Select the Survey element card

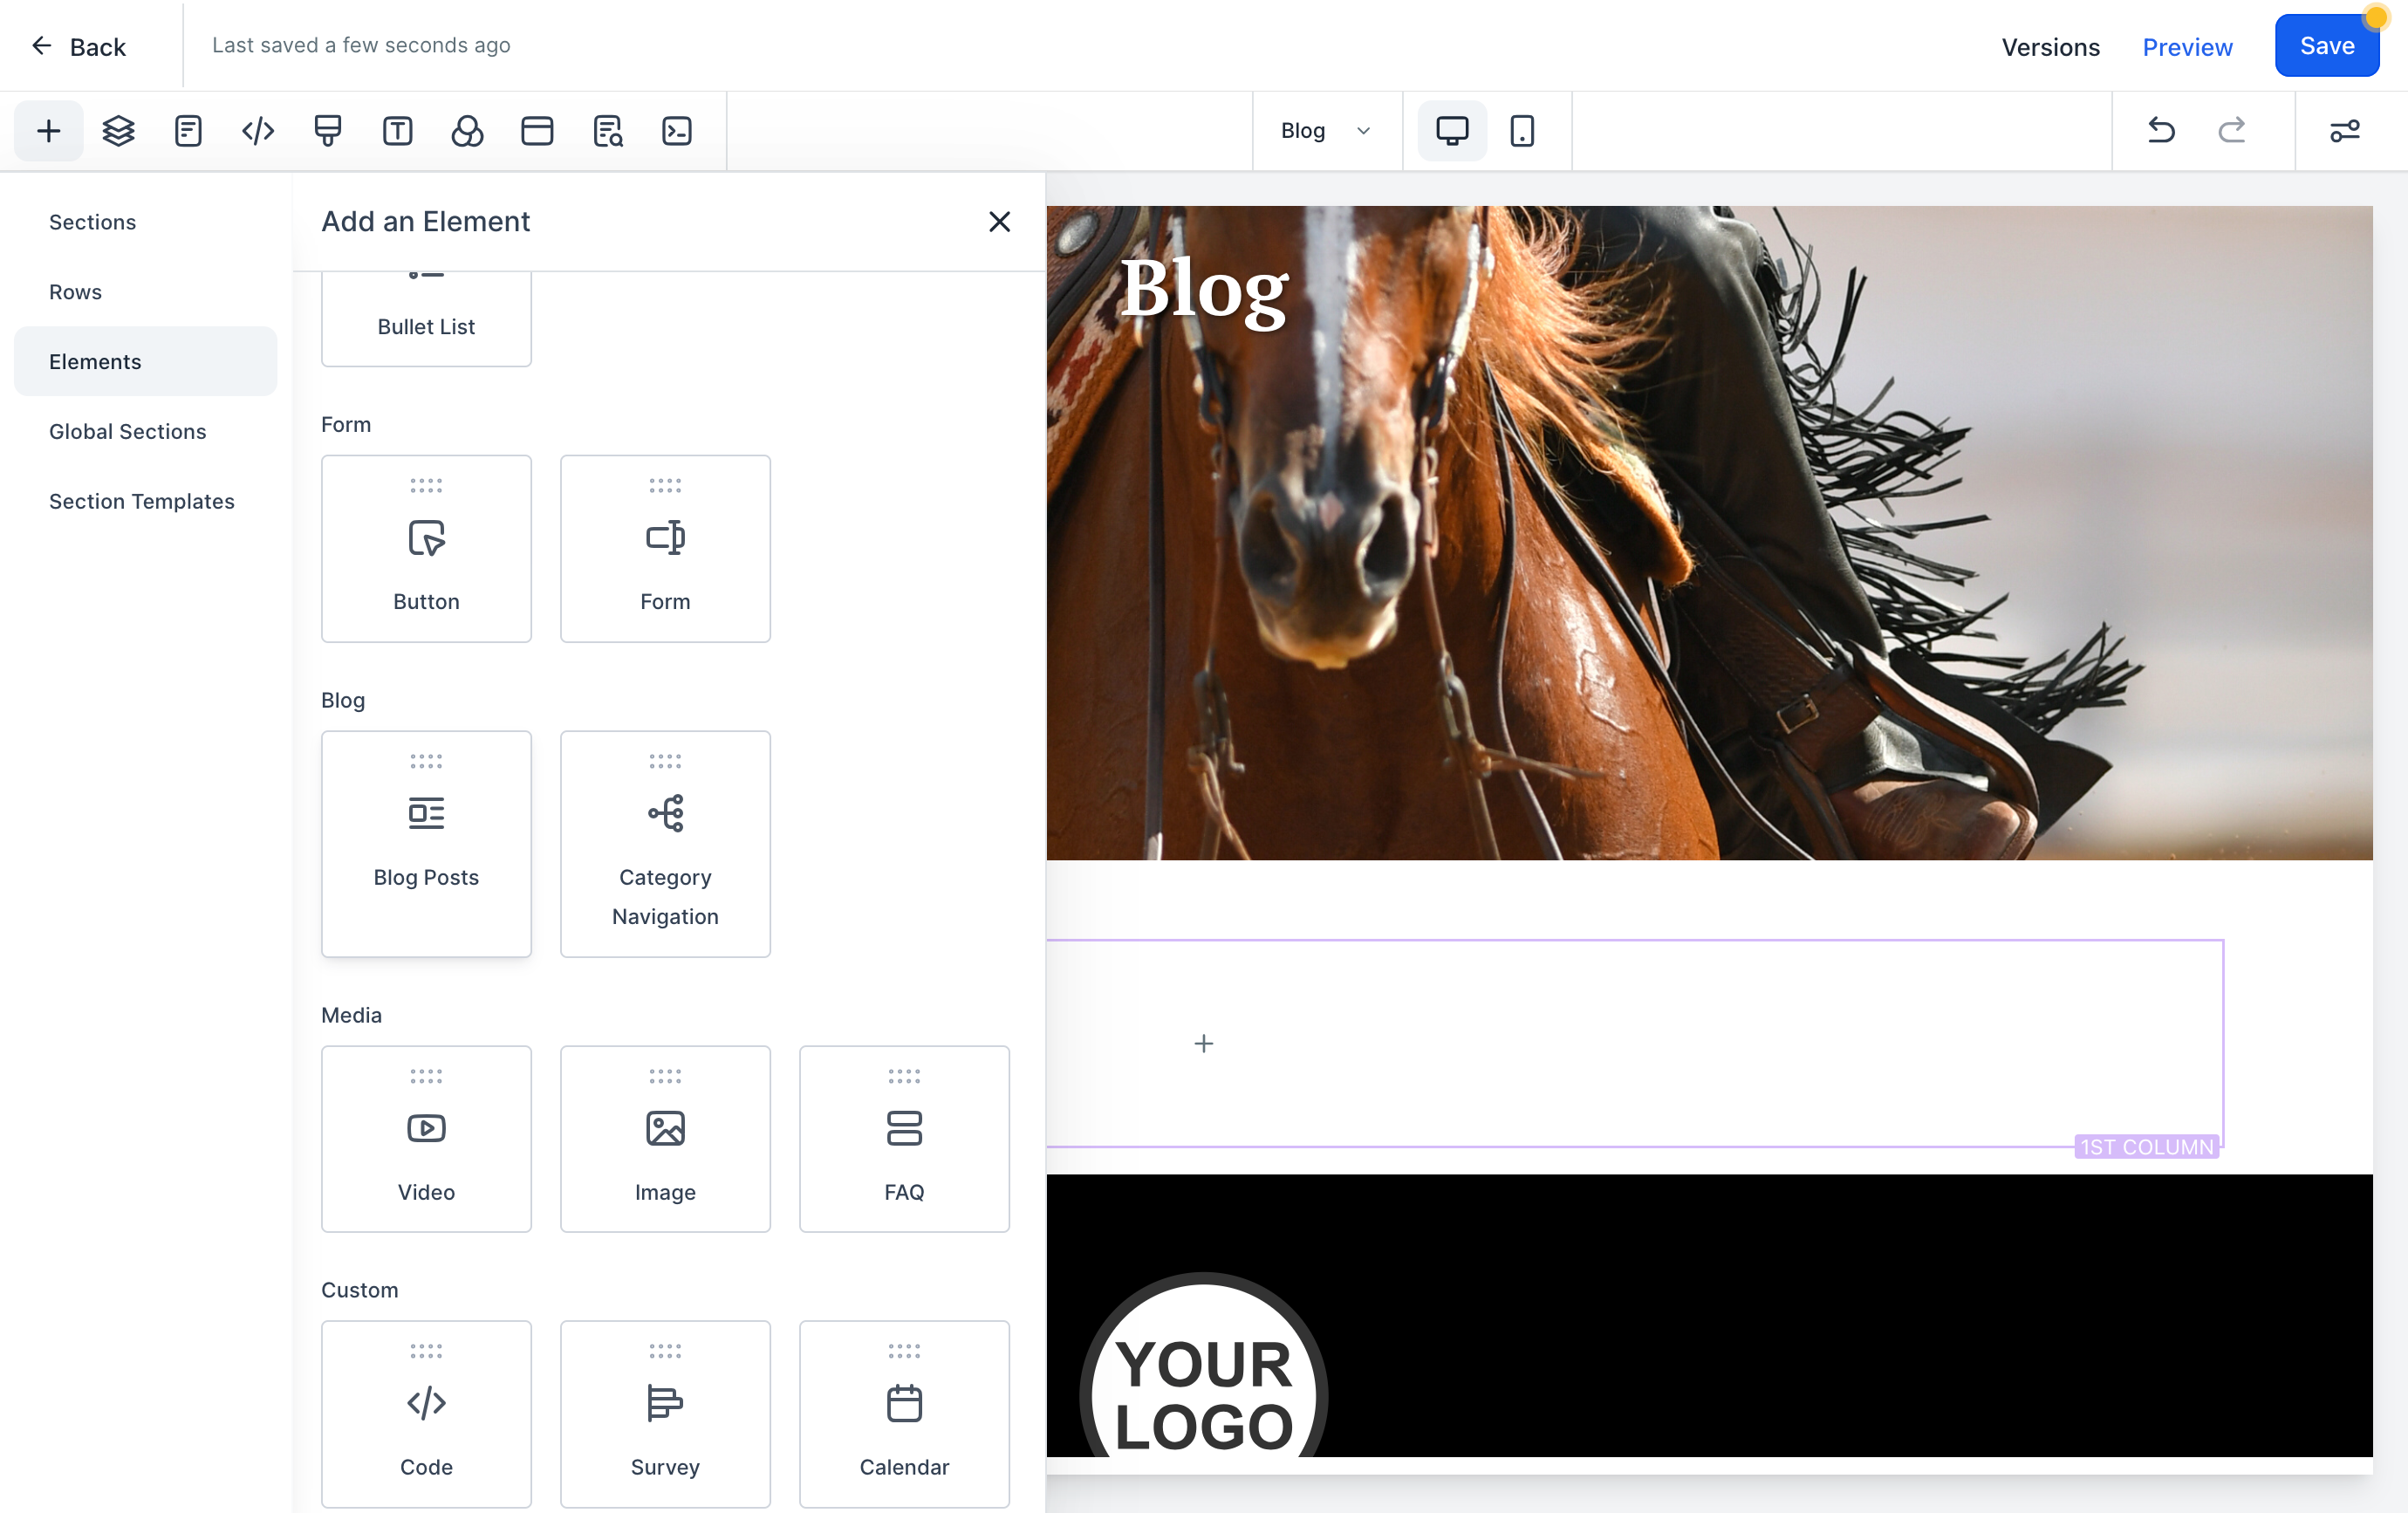click(665, 1414)
